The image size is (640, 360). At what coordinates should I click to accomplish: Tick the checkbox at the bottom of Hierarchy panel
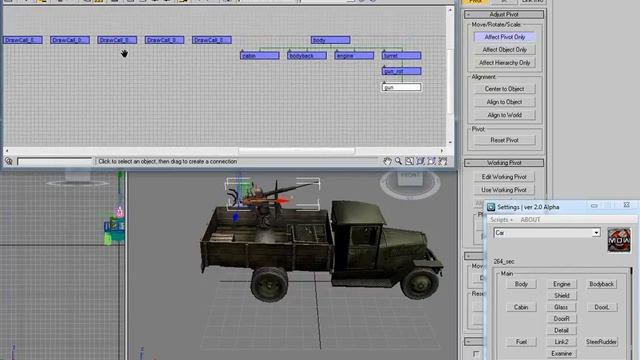point(476,354)
